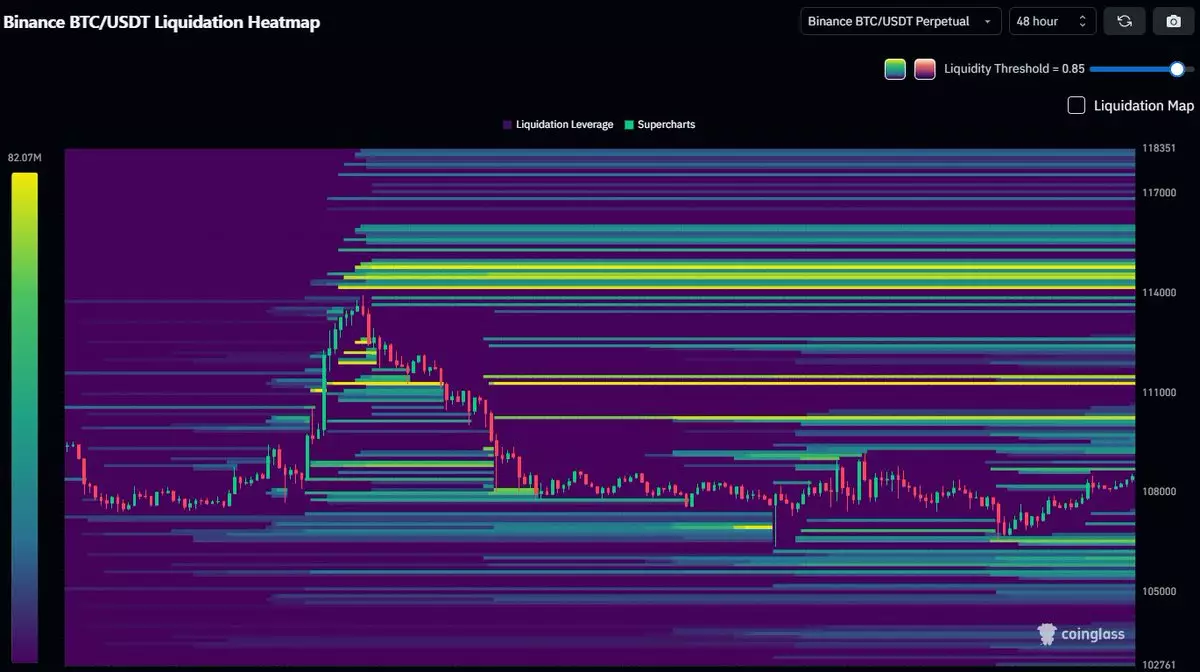Enable the Liquidation Map checkbox
Screen dimensions: 1200x672
[x=1076, y=105]
